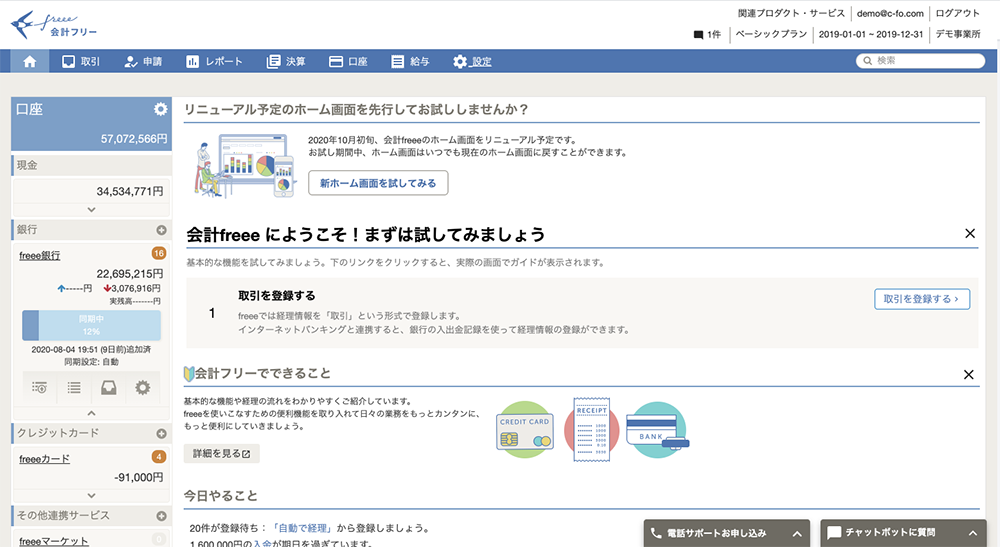
Task: Open the 設定 menu
Action: [x=472, y=61]
